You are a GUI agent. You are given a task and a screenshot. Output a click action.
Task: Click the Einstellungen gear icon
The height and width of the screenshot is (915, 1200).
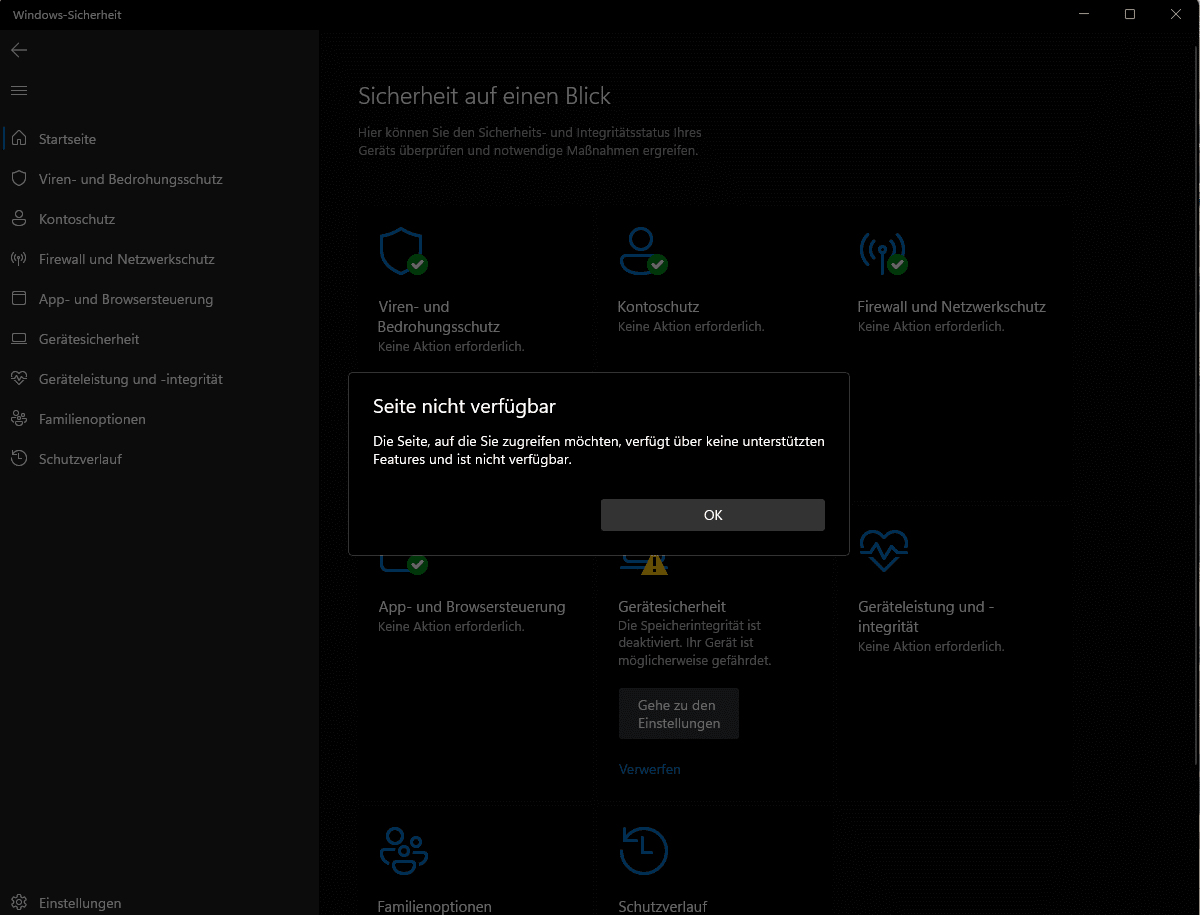coord(19,902)
